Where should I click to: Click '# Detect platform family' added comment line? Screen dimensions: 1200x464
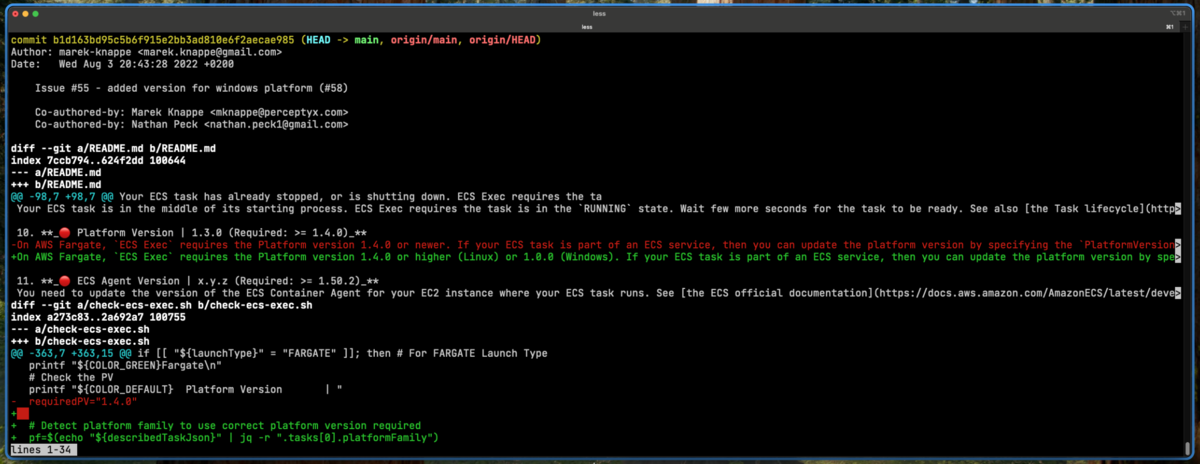coord(216,425)
